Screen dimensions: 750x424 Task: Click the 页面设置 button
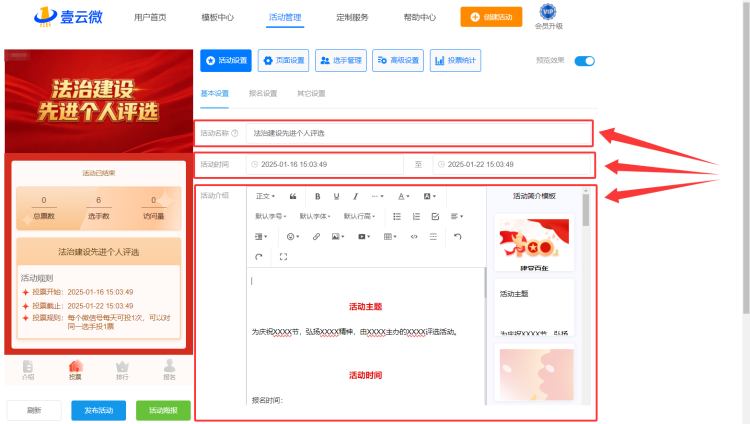click(283, 60)
